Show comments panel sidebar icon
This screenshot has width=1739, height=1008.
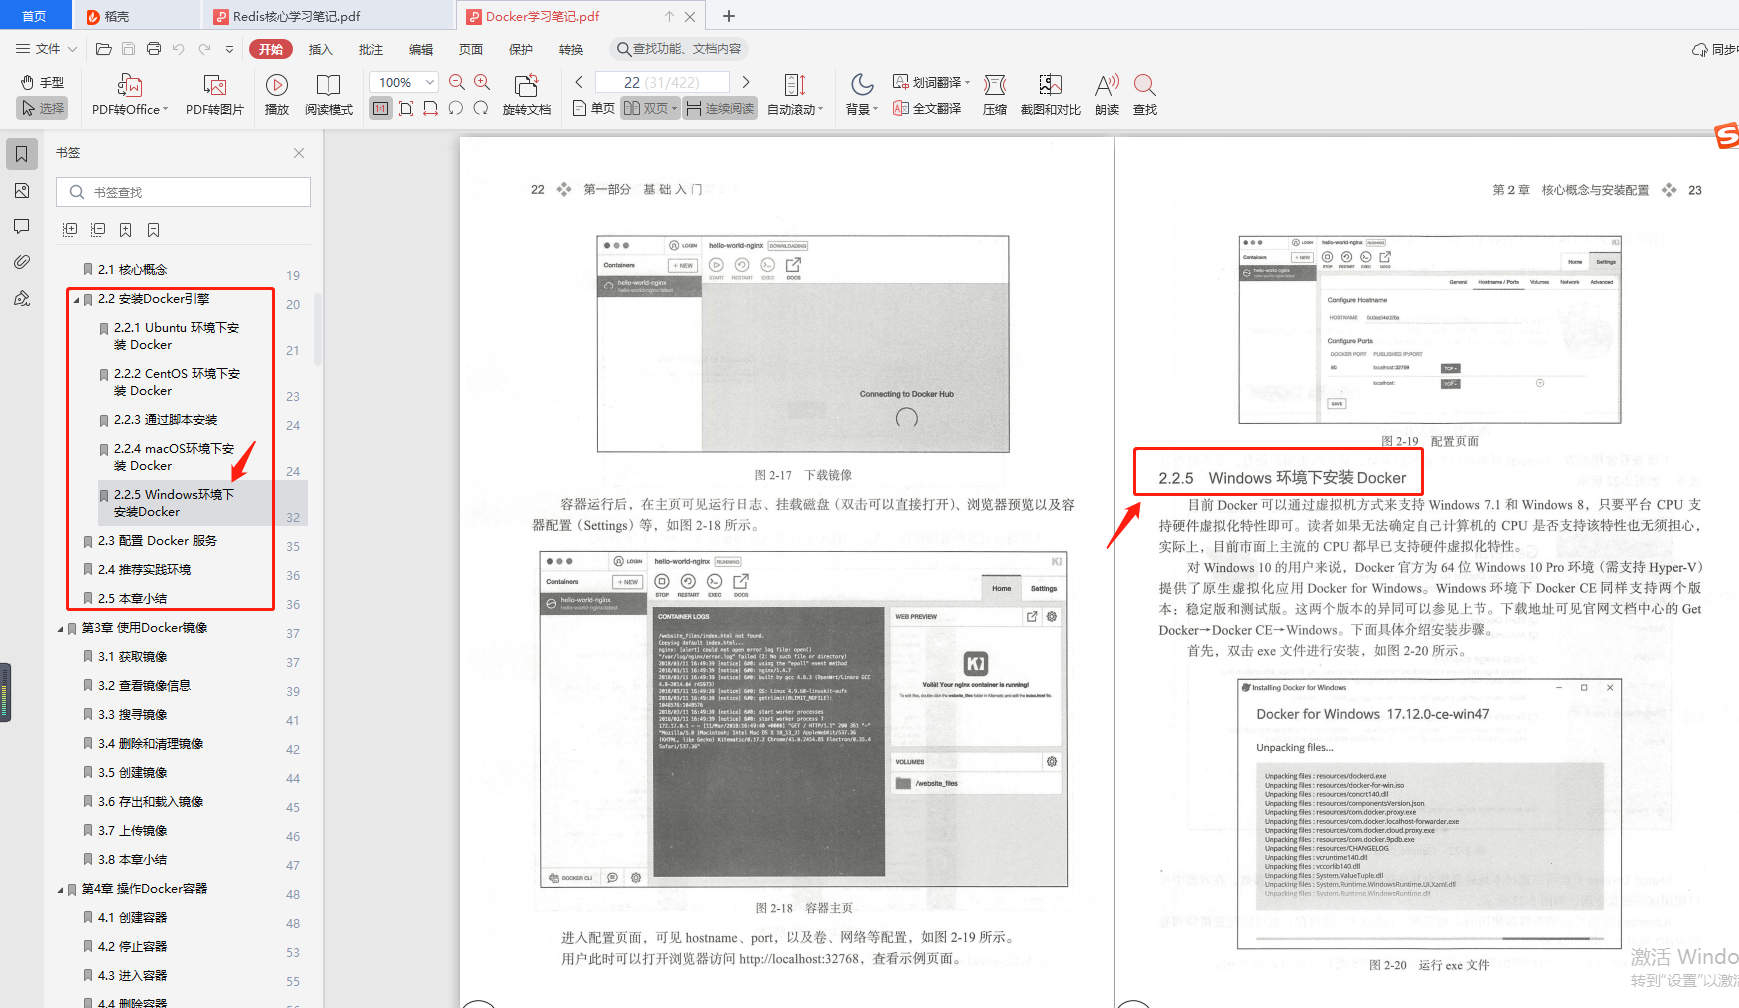[21, 226]
